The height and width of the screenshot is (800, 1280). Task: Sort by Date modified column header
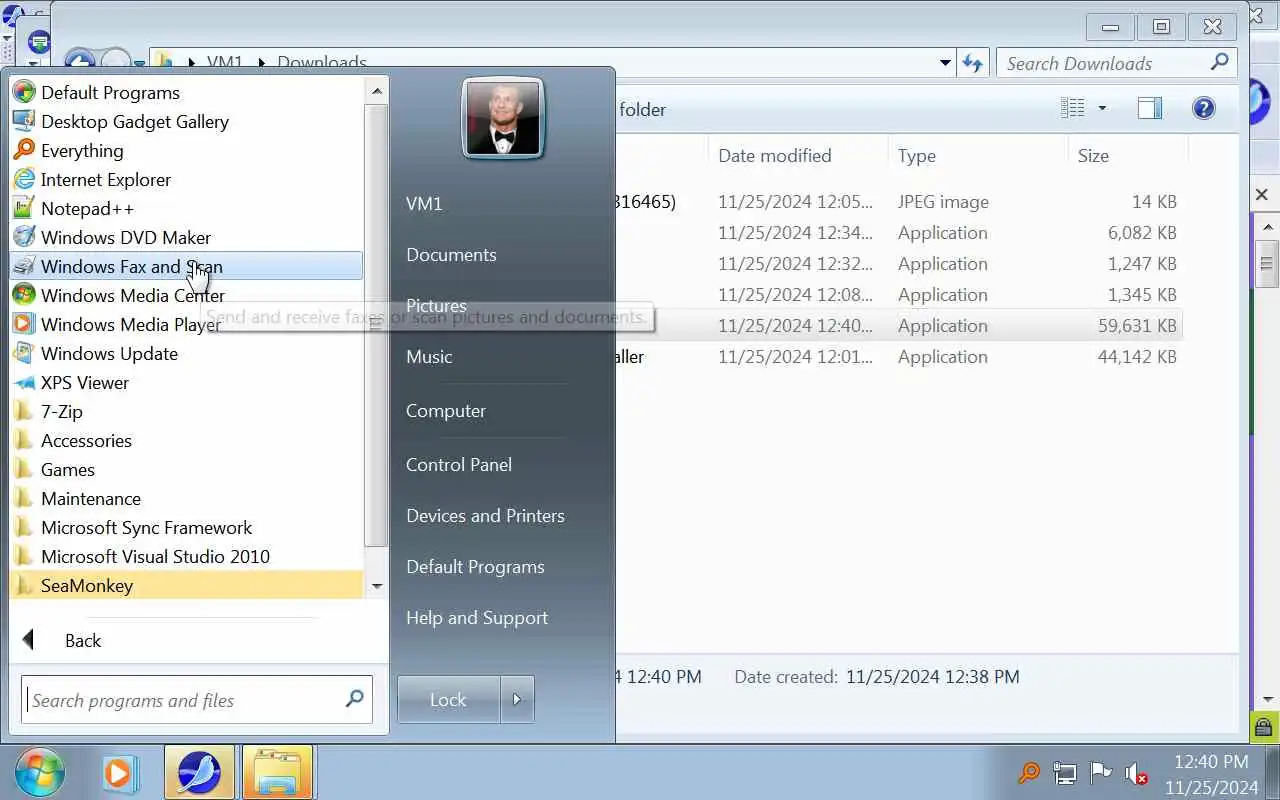click(775, 155)
